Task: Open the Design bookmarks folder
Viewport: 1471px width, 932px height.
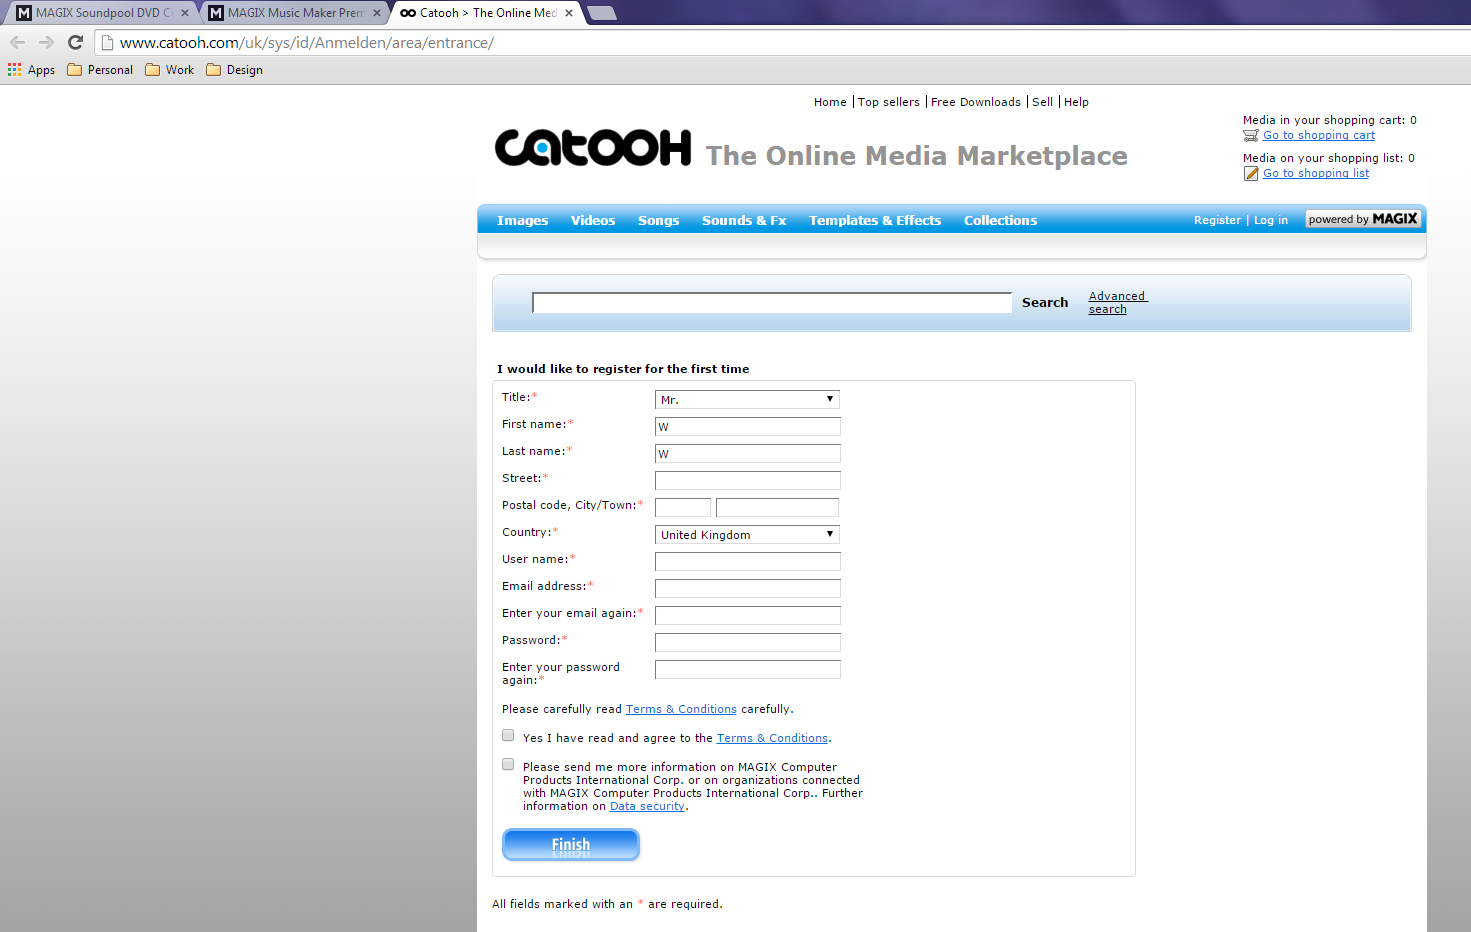Action: pyautogui.click(x=235, y=70)
